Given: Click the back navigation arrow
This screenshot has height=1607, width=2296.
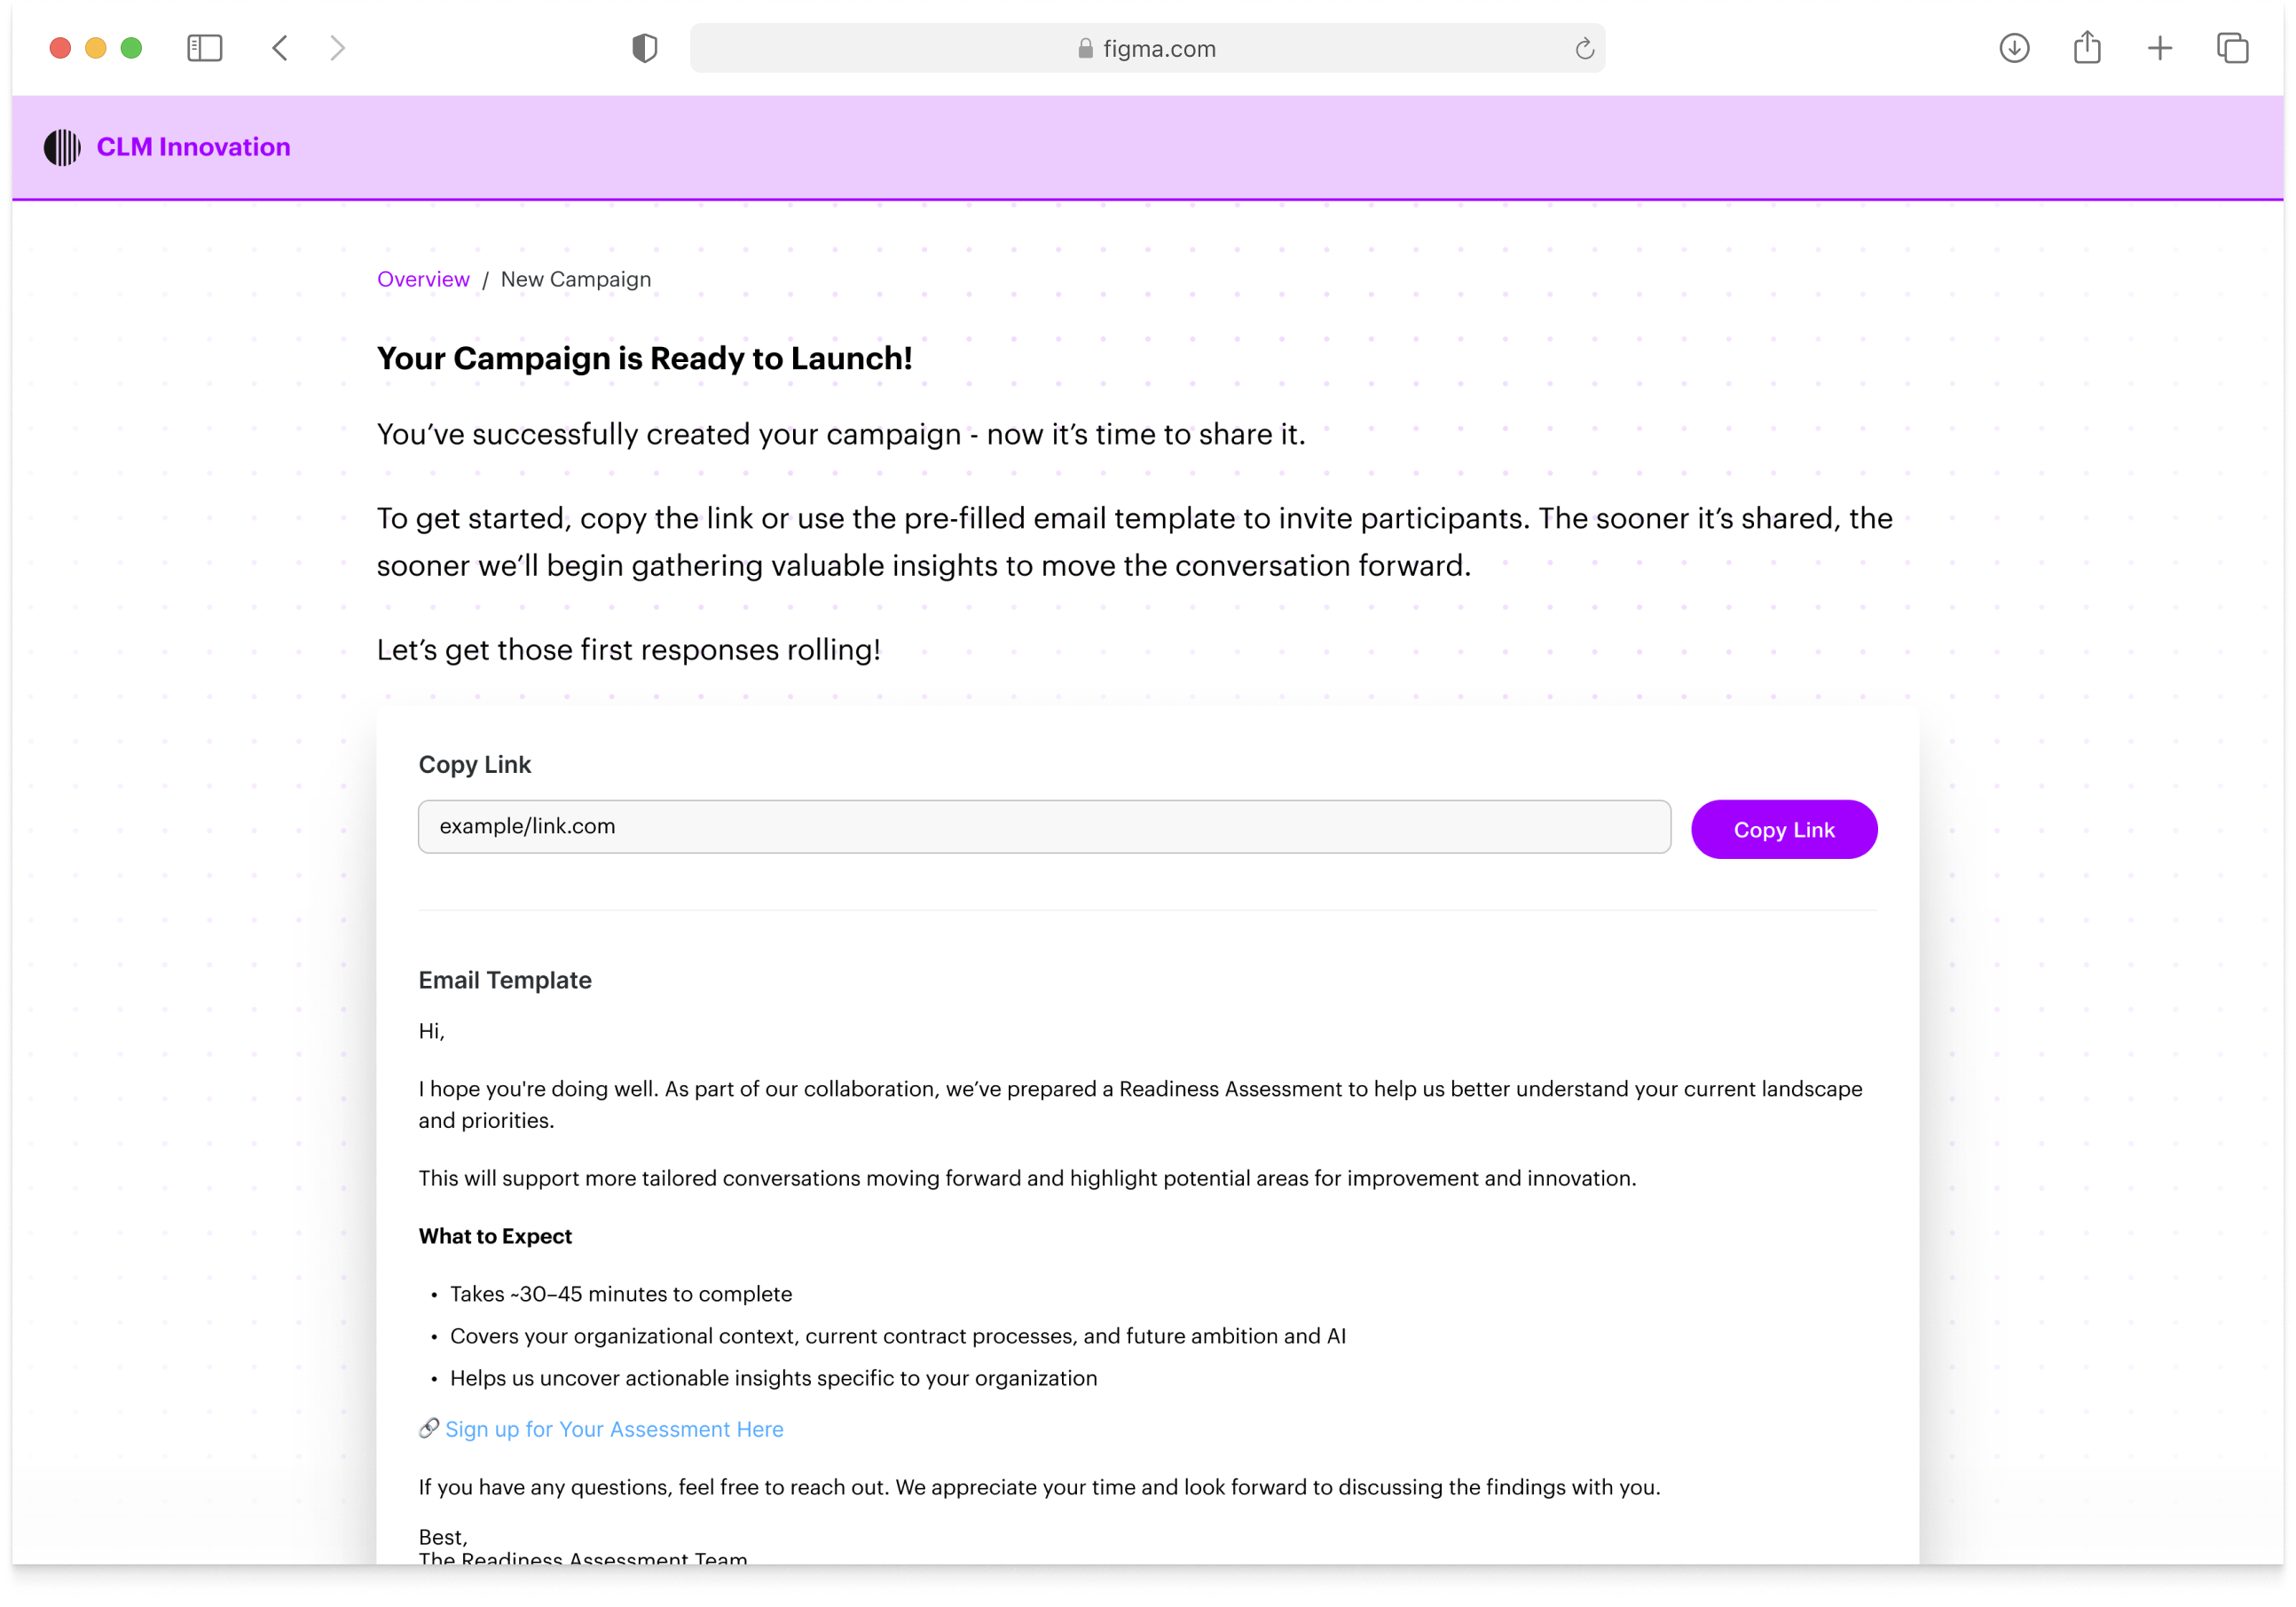Looking at the screenshot, I should [x=279, y=47].
